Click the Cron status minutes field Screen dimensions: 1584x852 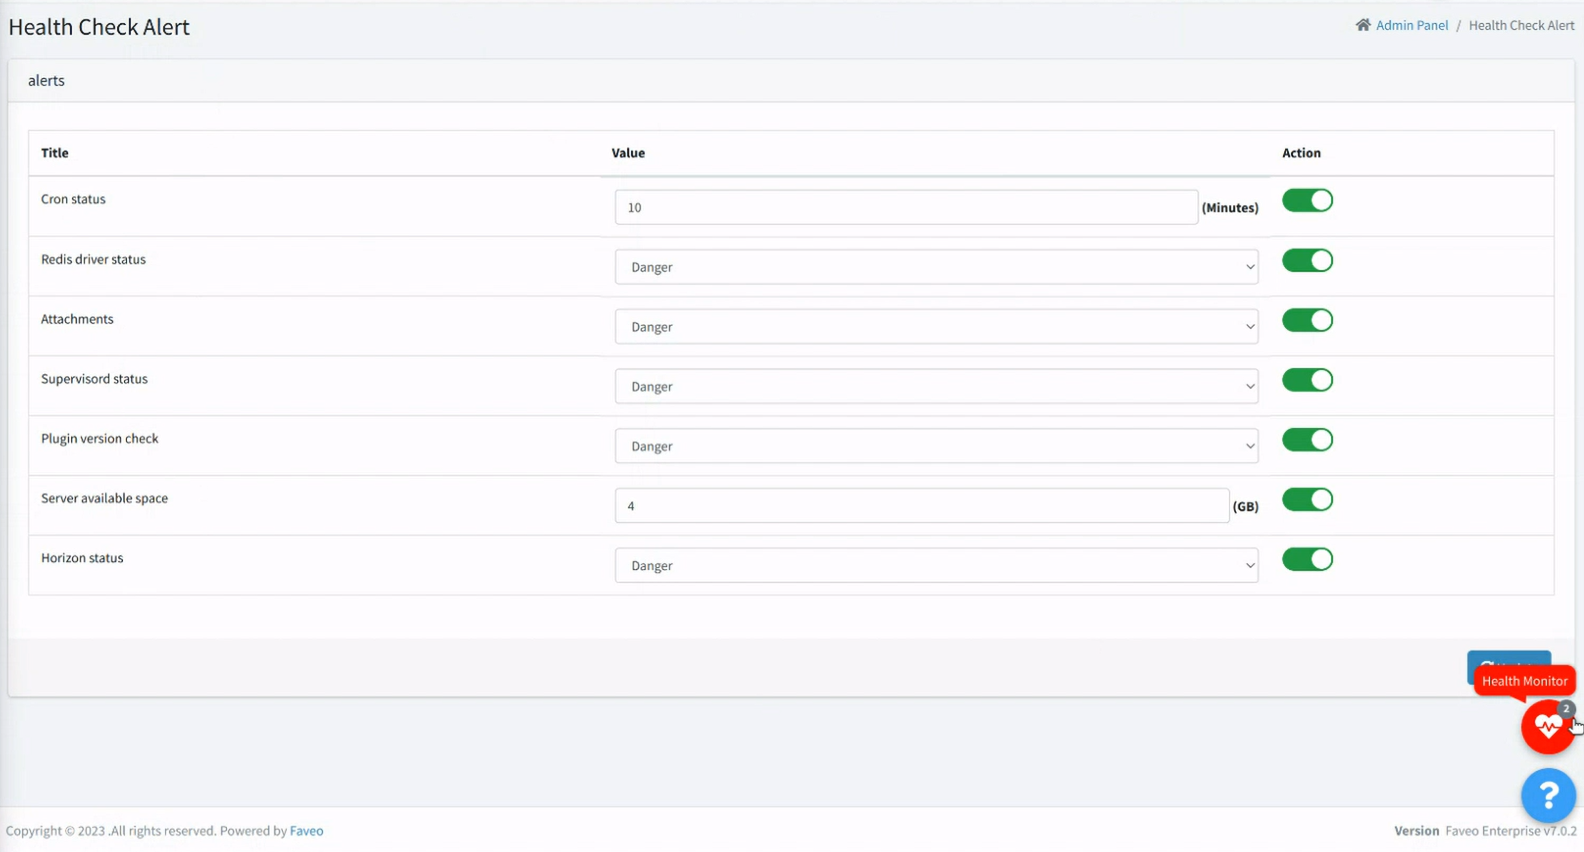906,207
